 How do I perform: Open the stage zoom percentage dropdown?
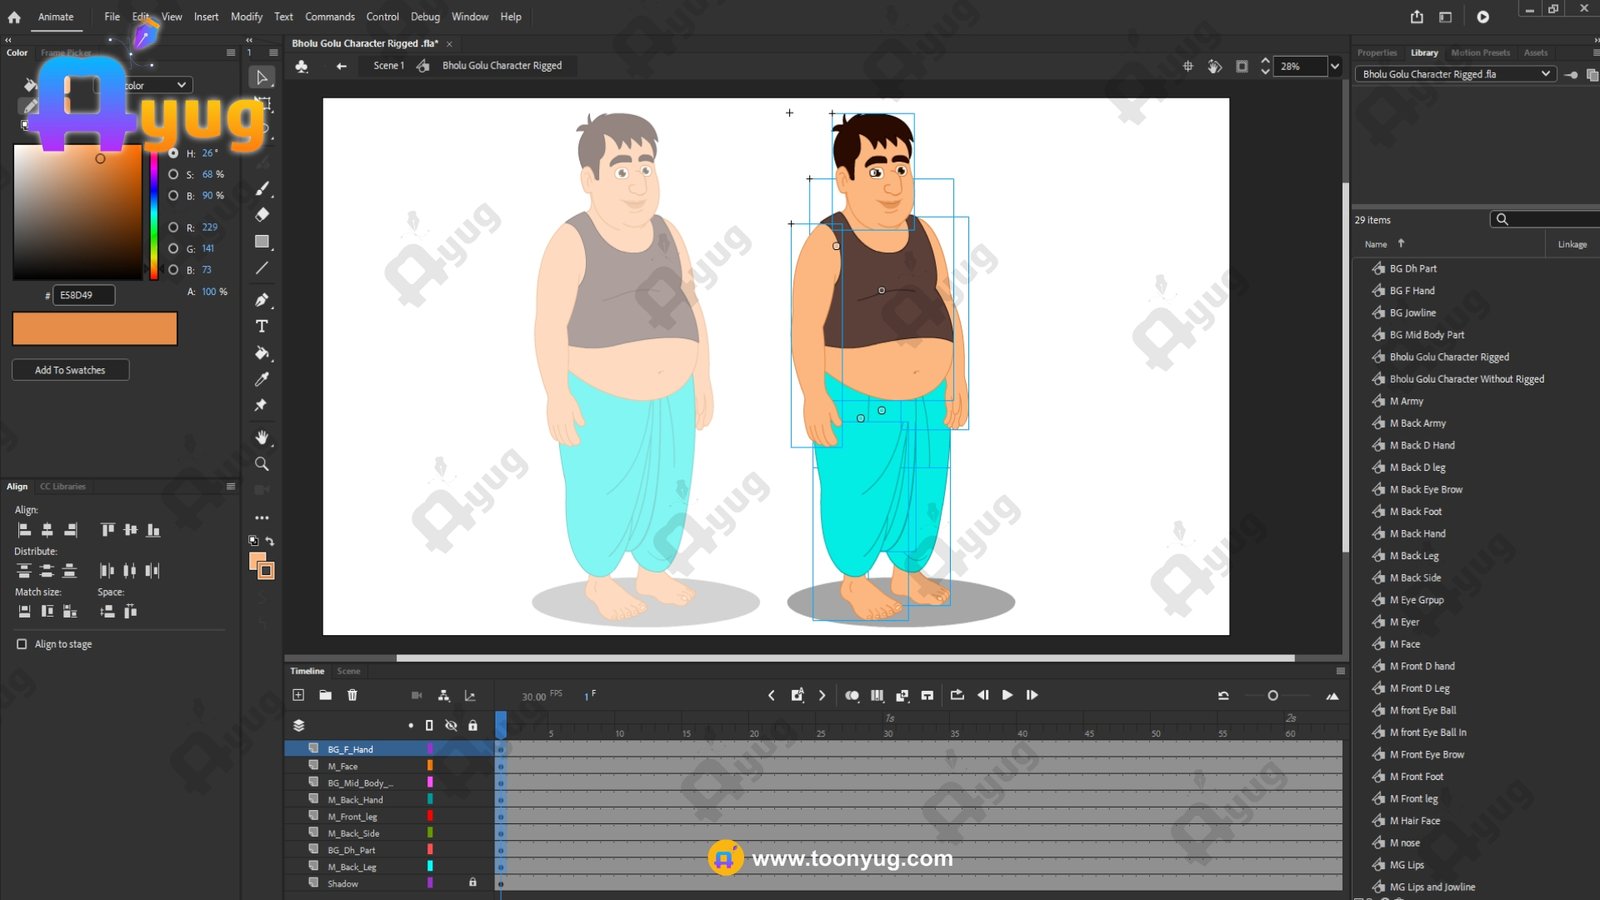[1334, 66]
